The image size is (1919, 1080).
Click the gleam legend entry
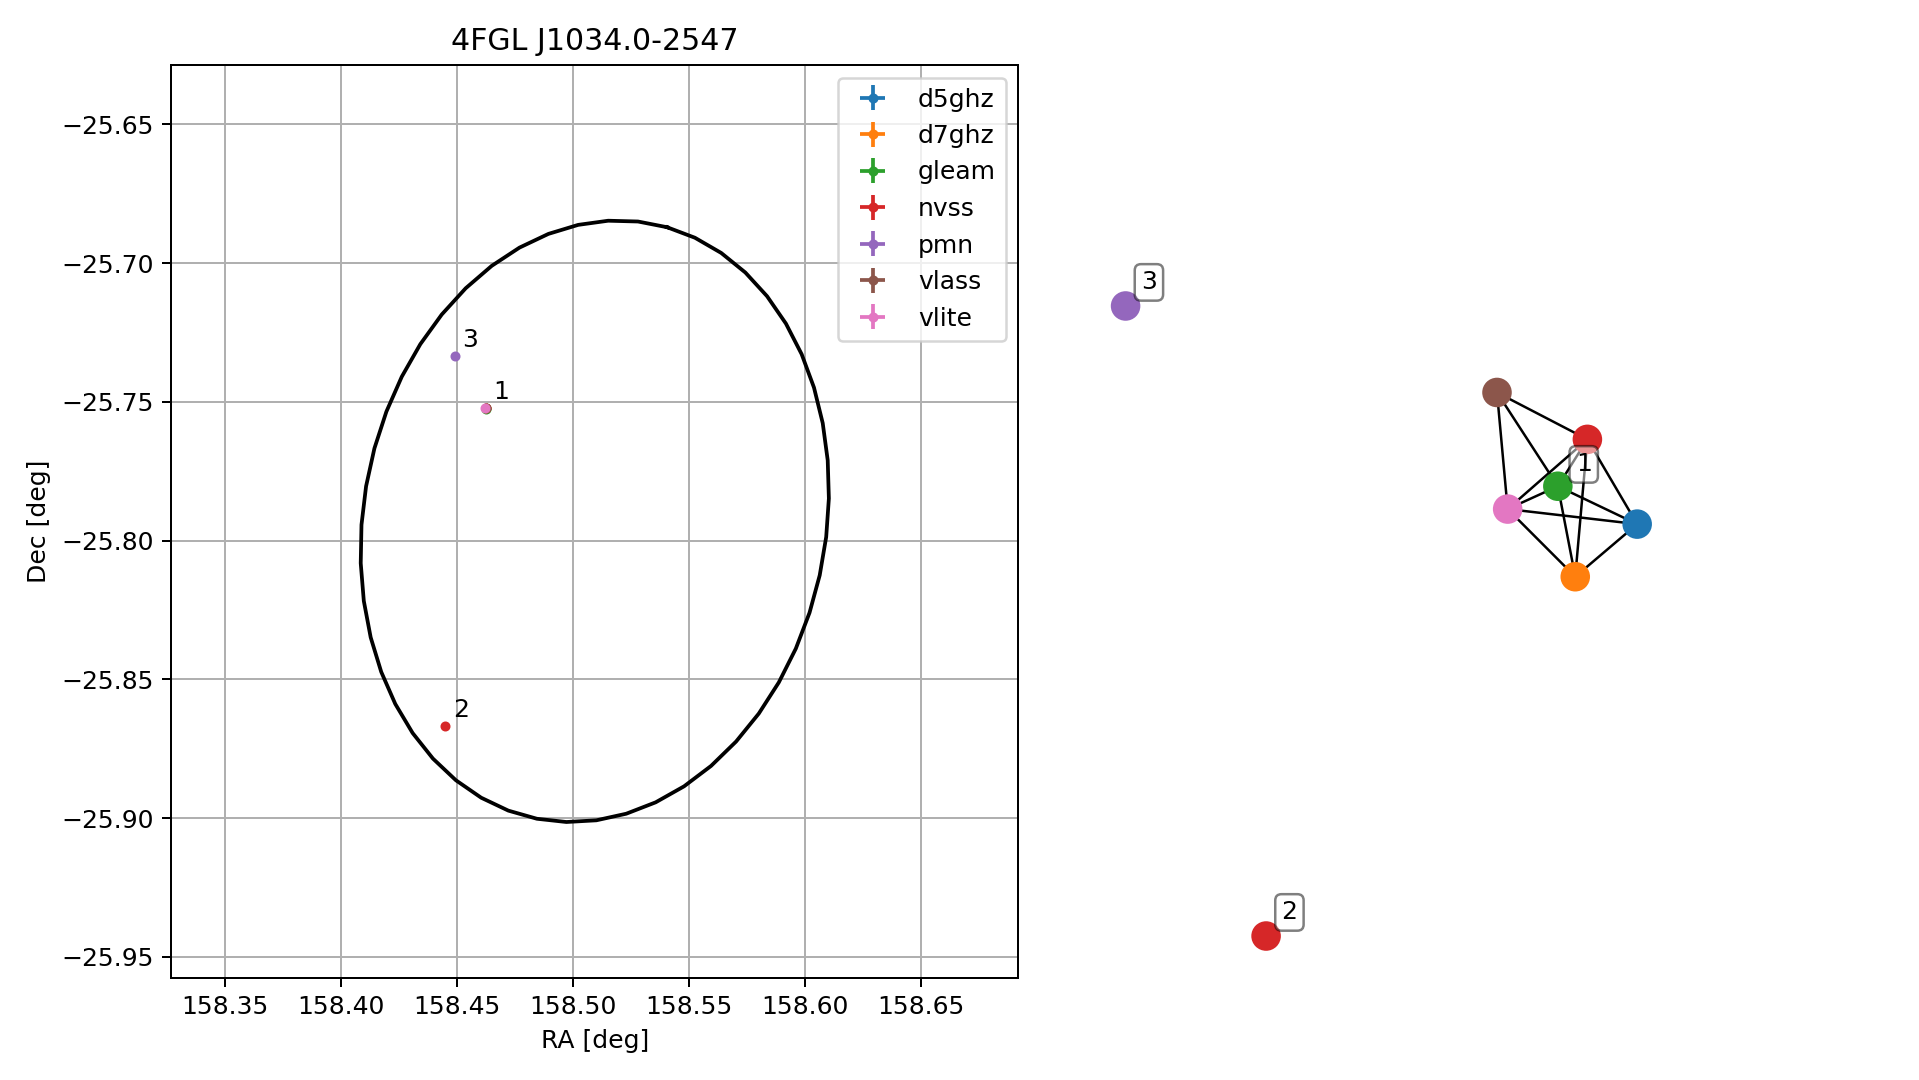coord(926,171)
